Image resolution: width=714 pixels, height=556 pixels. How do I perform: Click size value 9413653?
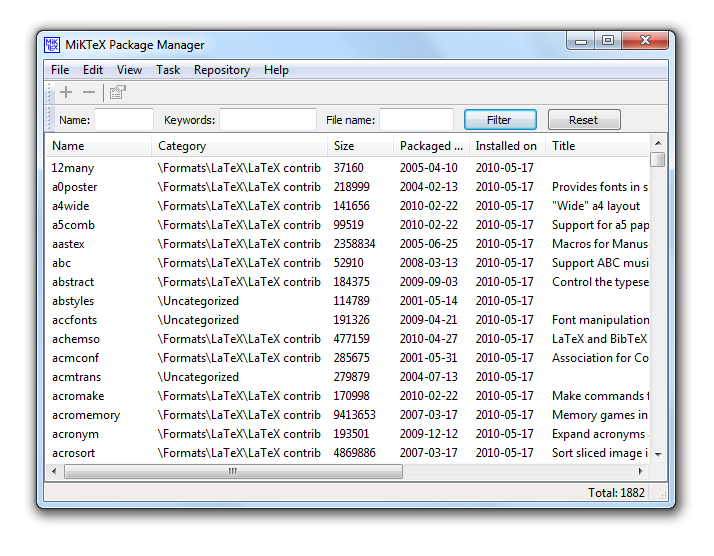tap(354, 415)
